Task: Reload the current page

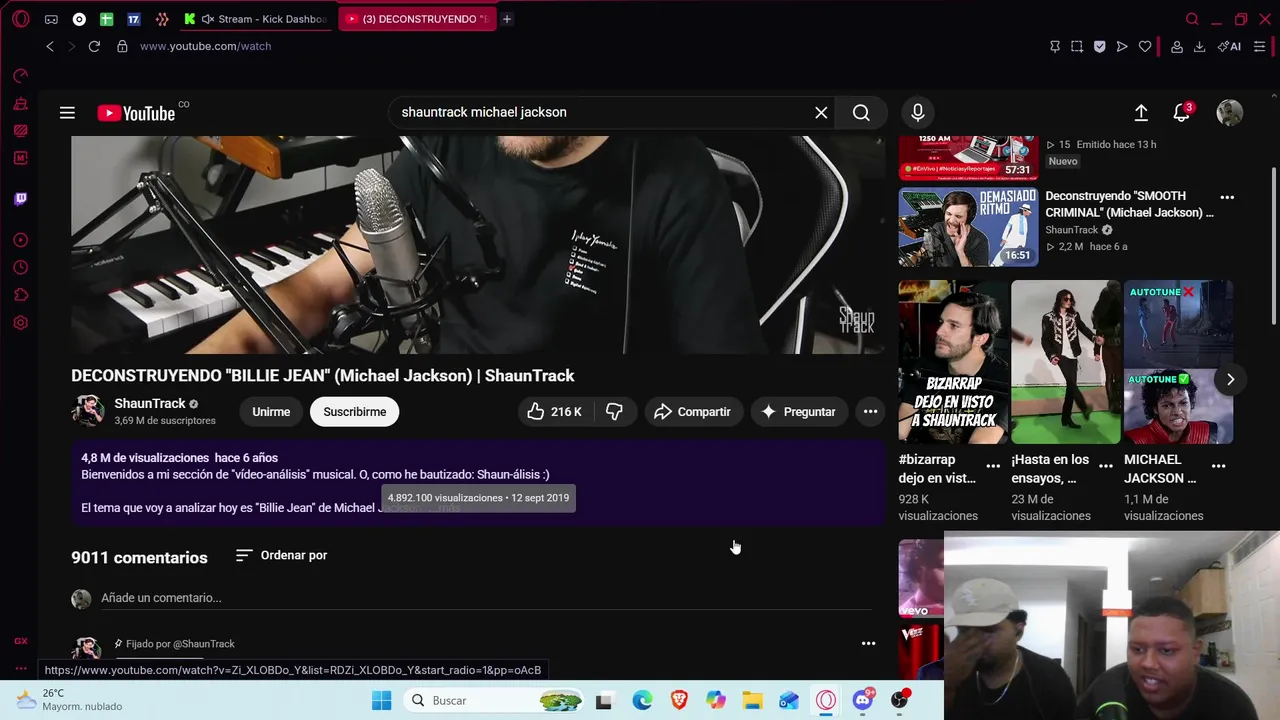Action: [x=94, y=46]
